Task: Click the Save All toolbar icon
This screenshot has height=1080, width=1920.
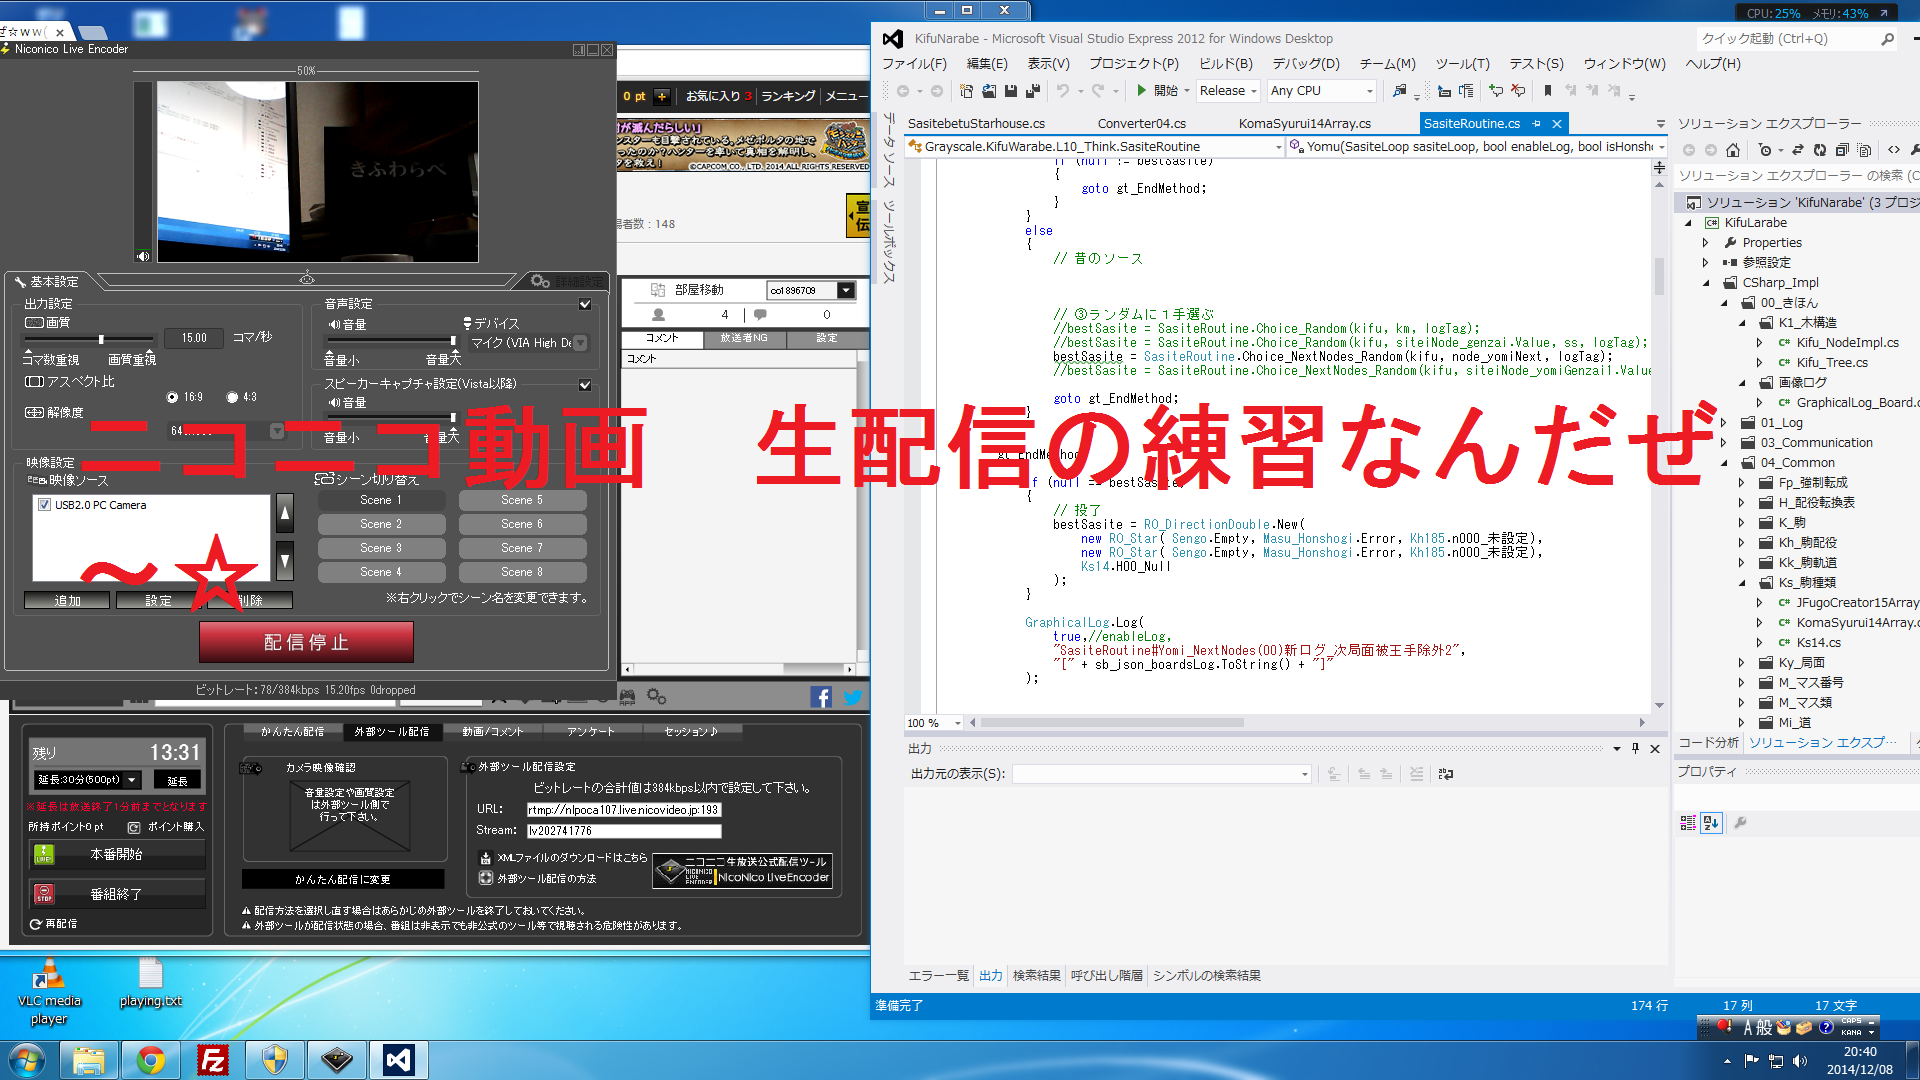Action: coord(1033,91)
